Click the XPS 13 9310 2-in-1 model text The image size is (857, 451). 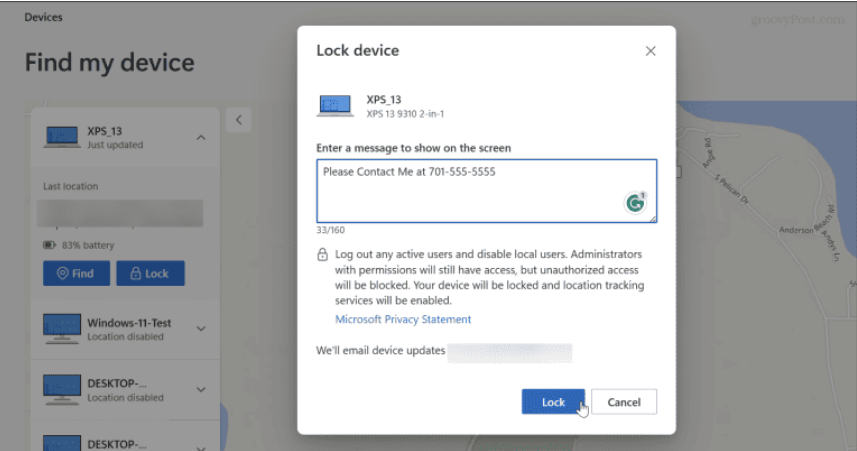[405, 114]
